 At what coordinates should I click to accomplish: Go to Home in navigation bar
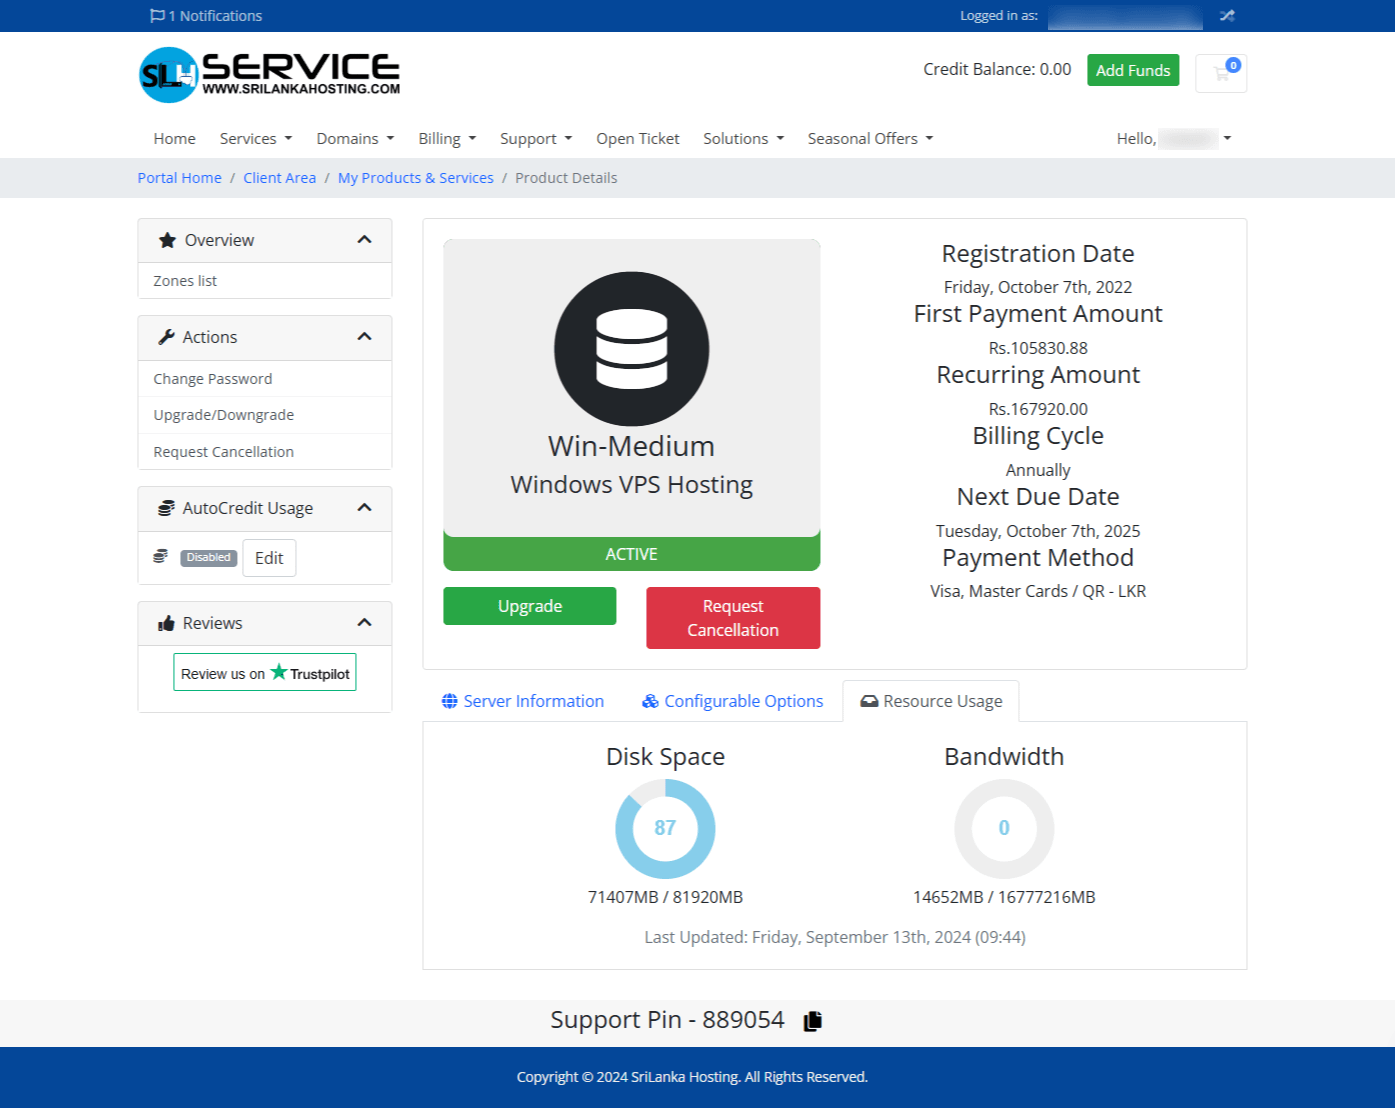pyautogui.click(x=174, y=139)
